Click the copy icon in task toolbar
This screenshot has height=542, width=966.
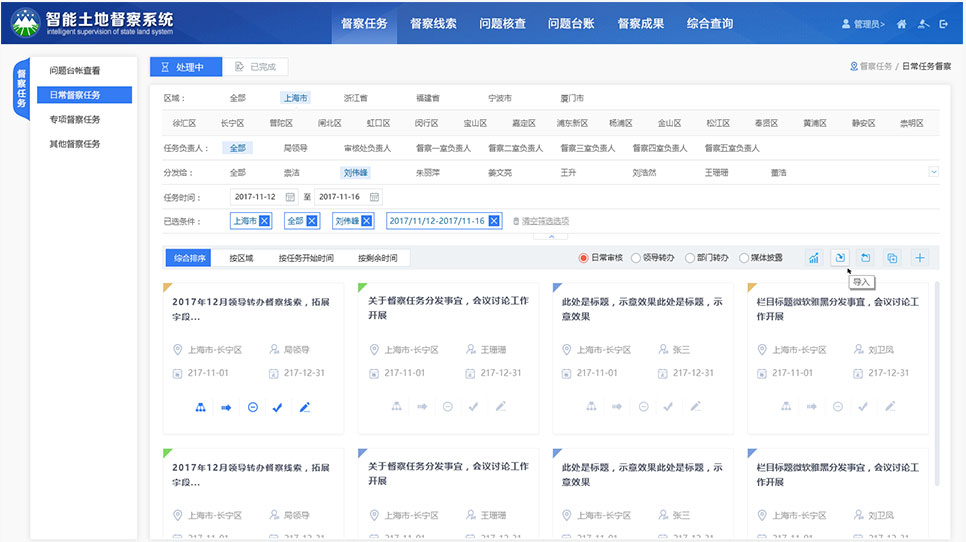(x=893, y=258)
